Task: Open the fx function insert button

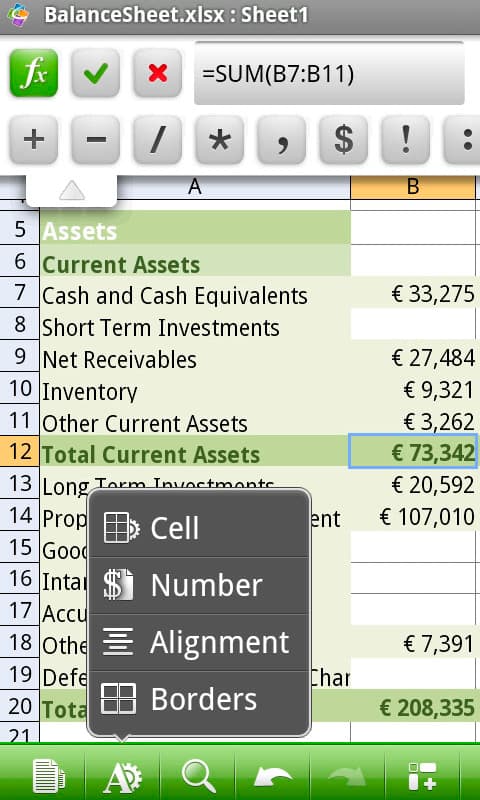Action: coord(34,73)
